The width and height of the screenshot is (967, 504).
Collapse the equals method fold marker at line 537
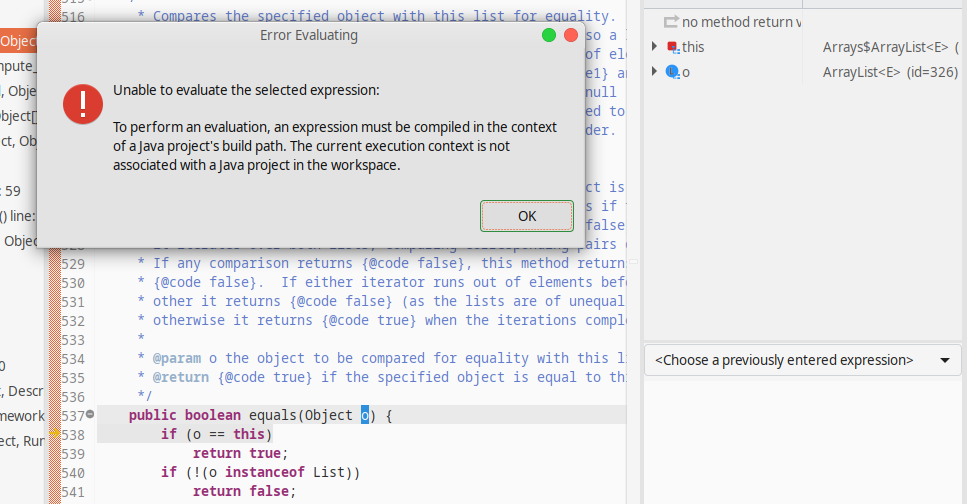point(91,415)
